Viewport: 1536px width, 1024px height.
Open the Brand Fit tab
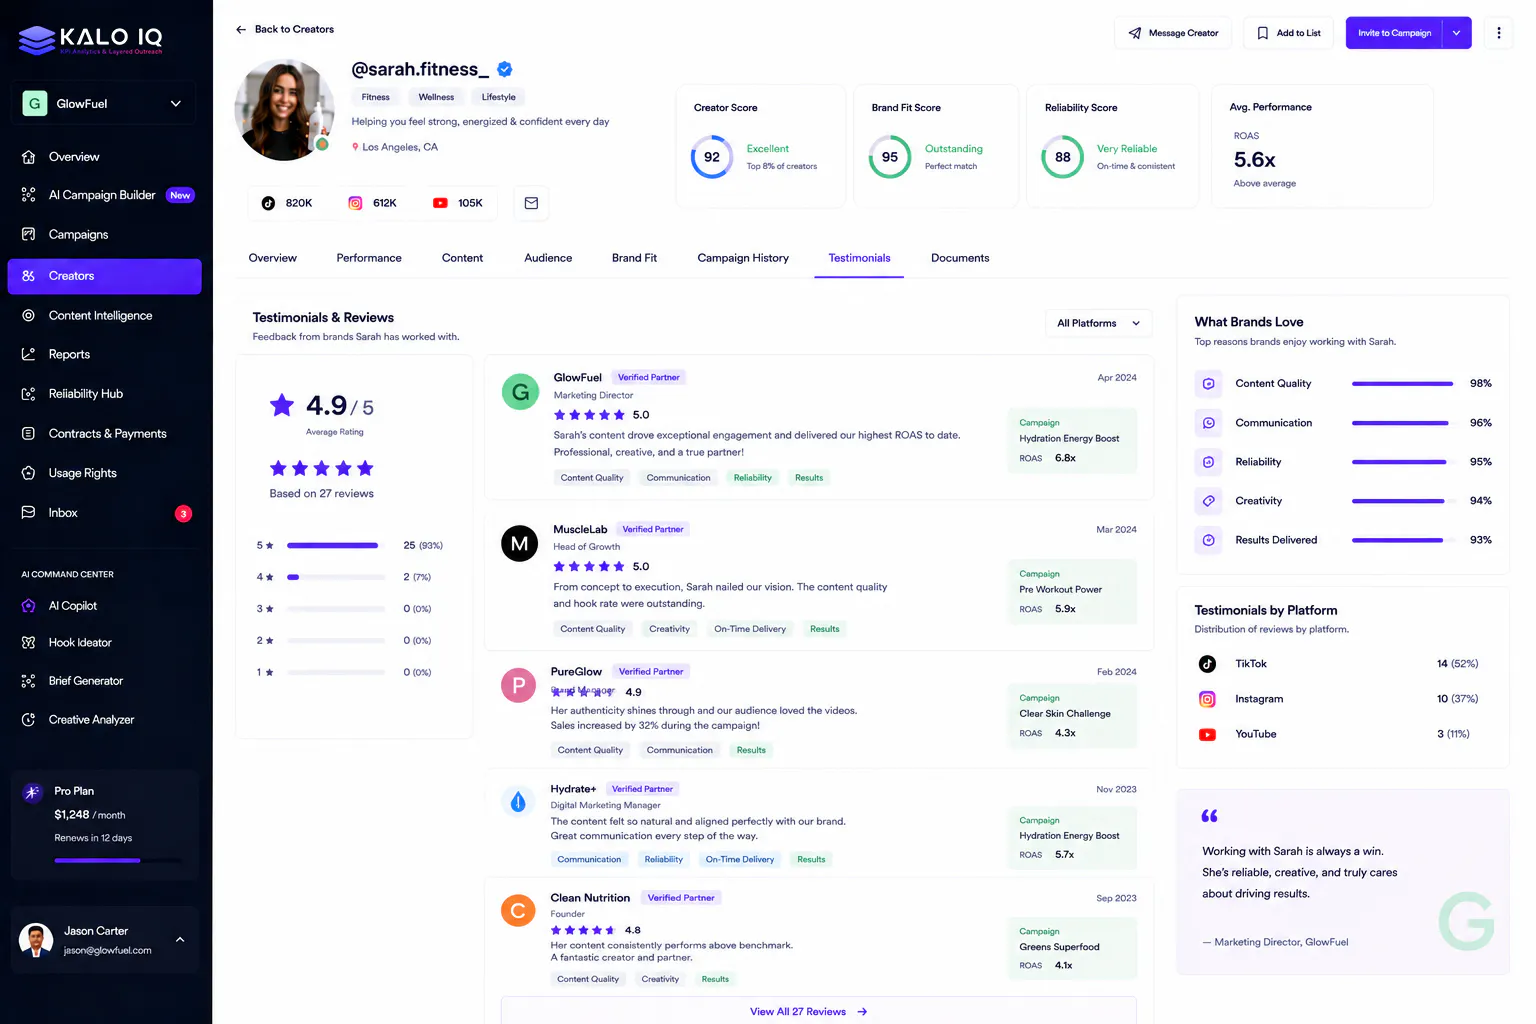tap(634, 258)
